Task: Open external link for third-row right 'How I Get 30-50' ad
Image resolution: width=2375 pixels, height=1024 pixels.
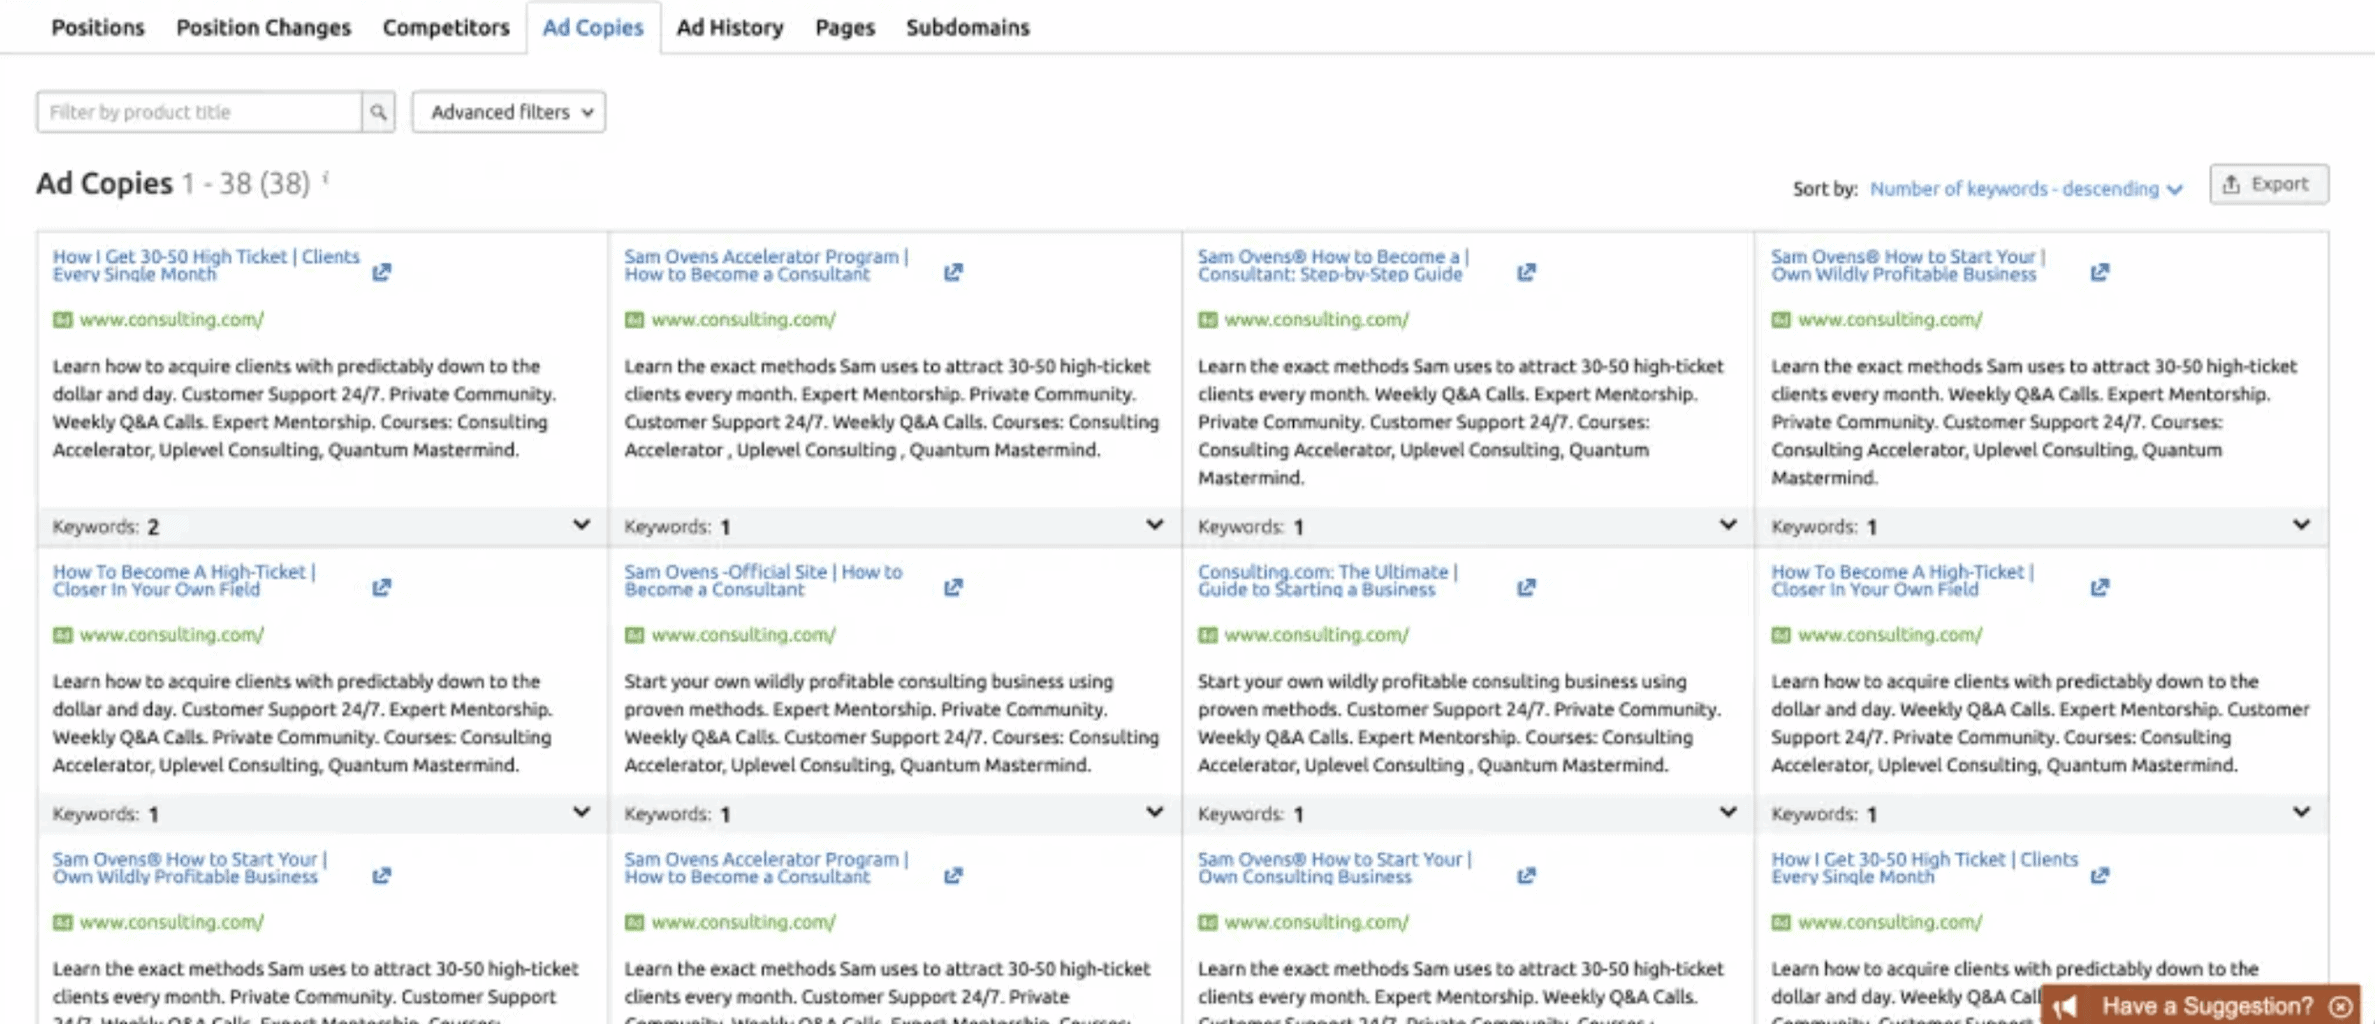Action: 2099,875
